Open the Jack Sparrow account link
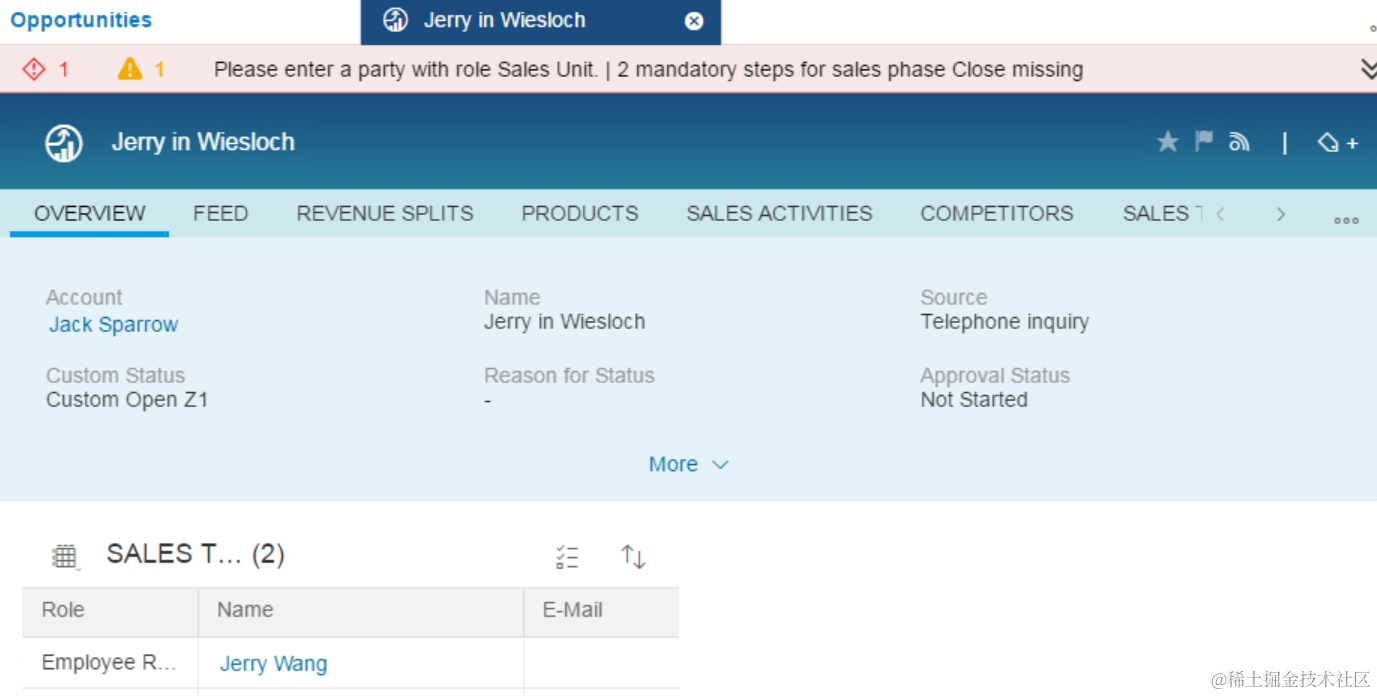This screenshot has height=696, width=1377. point(114,325)
